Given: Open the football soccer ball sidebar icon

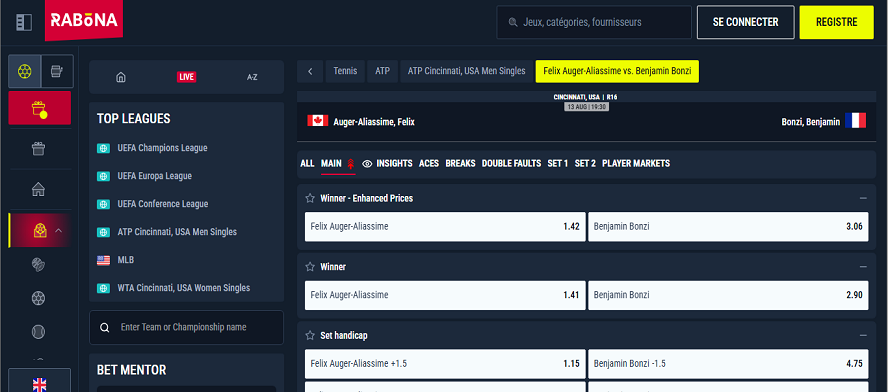Looking at the screenshot, I should point(39,298).
